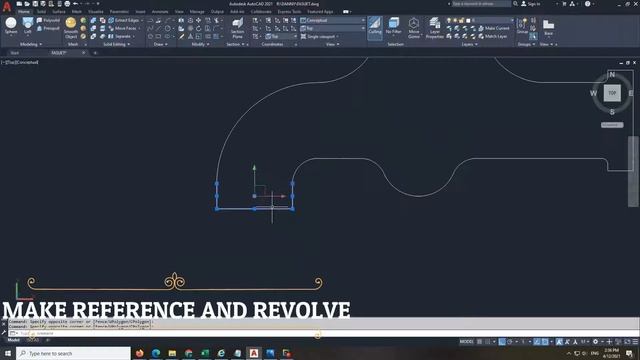Switch to the Visualize ribbon tab
Screen dimensions: 640x360
click(96, 12)
